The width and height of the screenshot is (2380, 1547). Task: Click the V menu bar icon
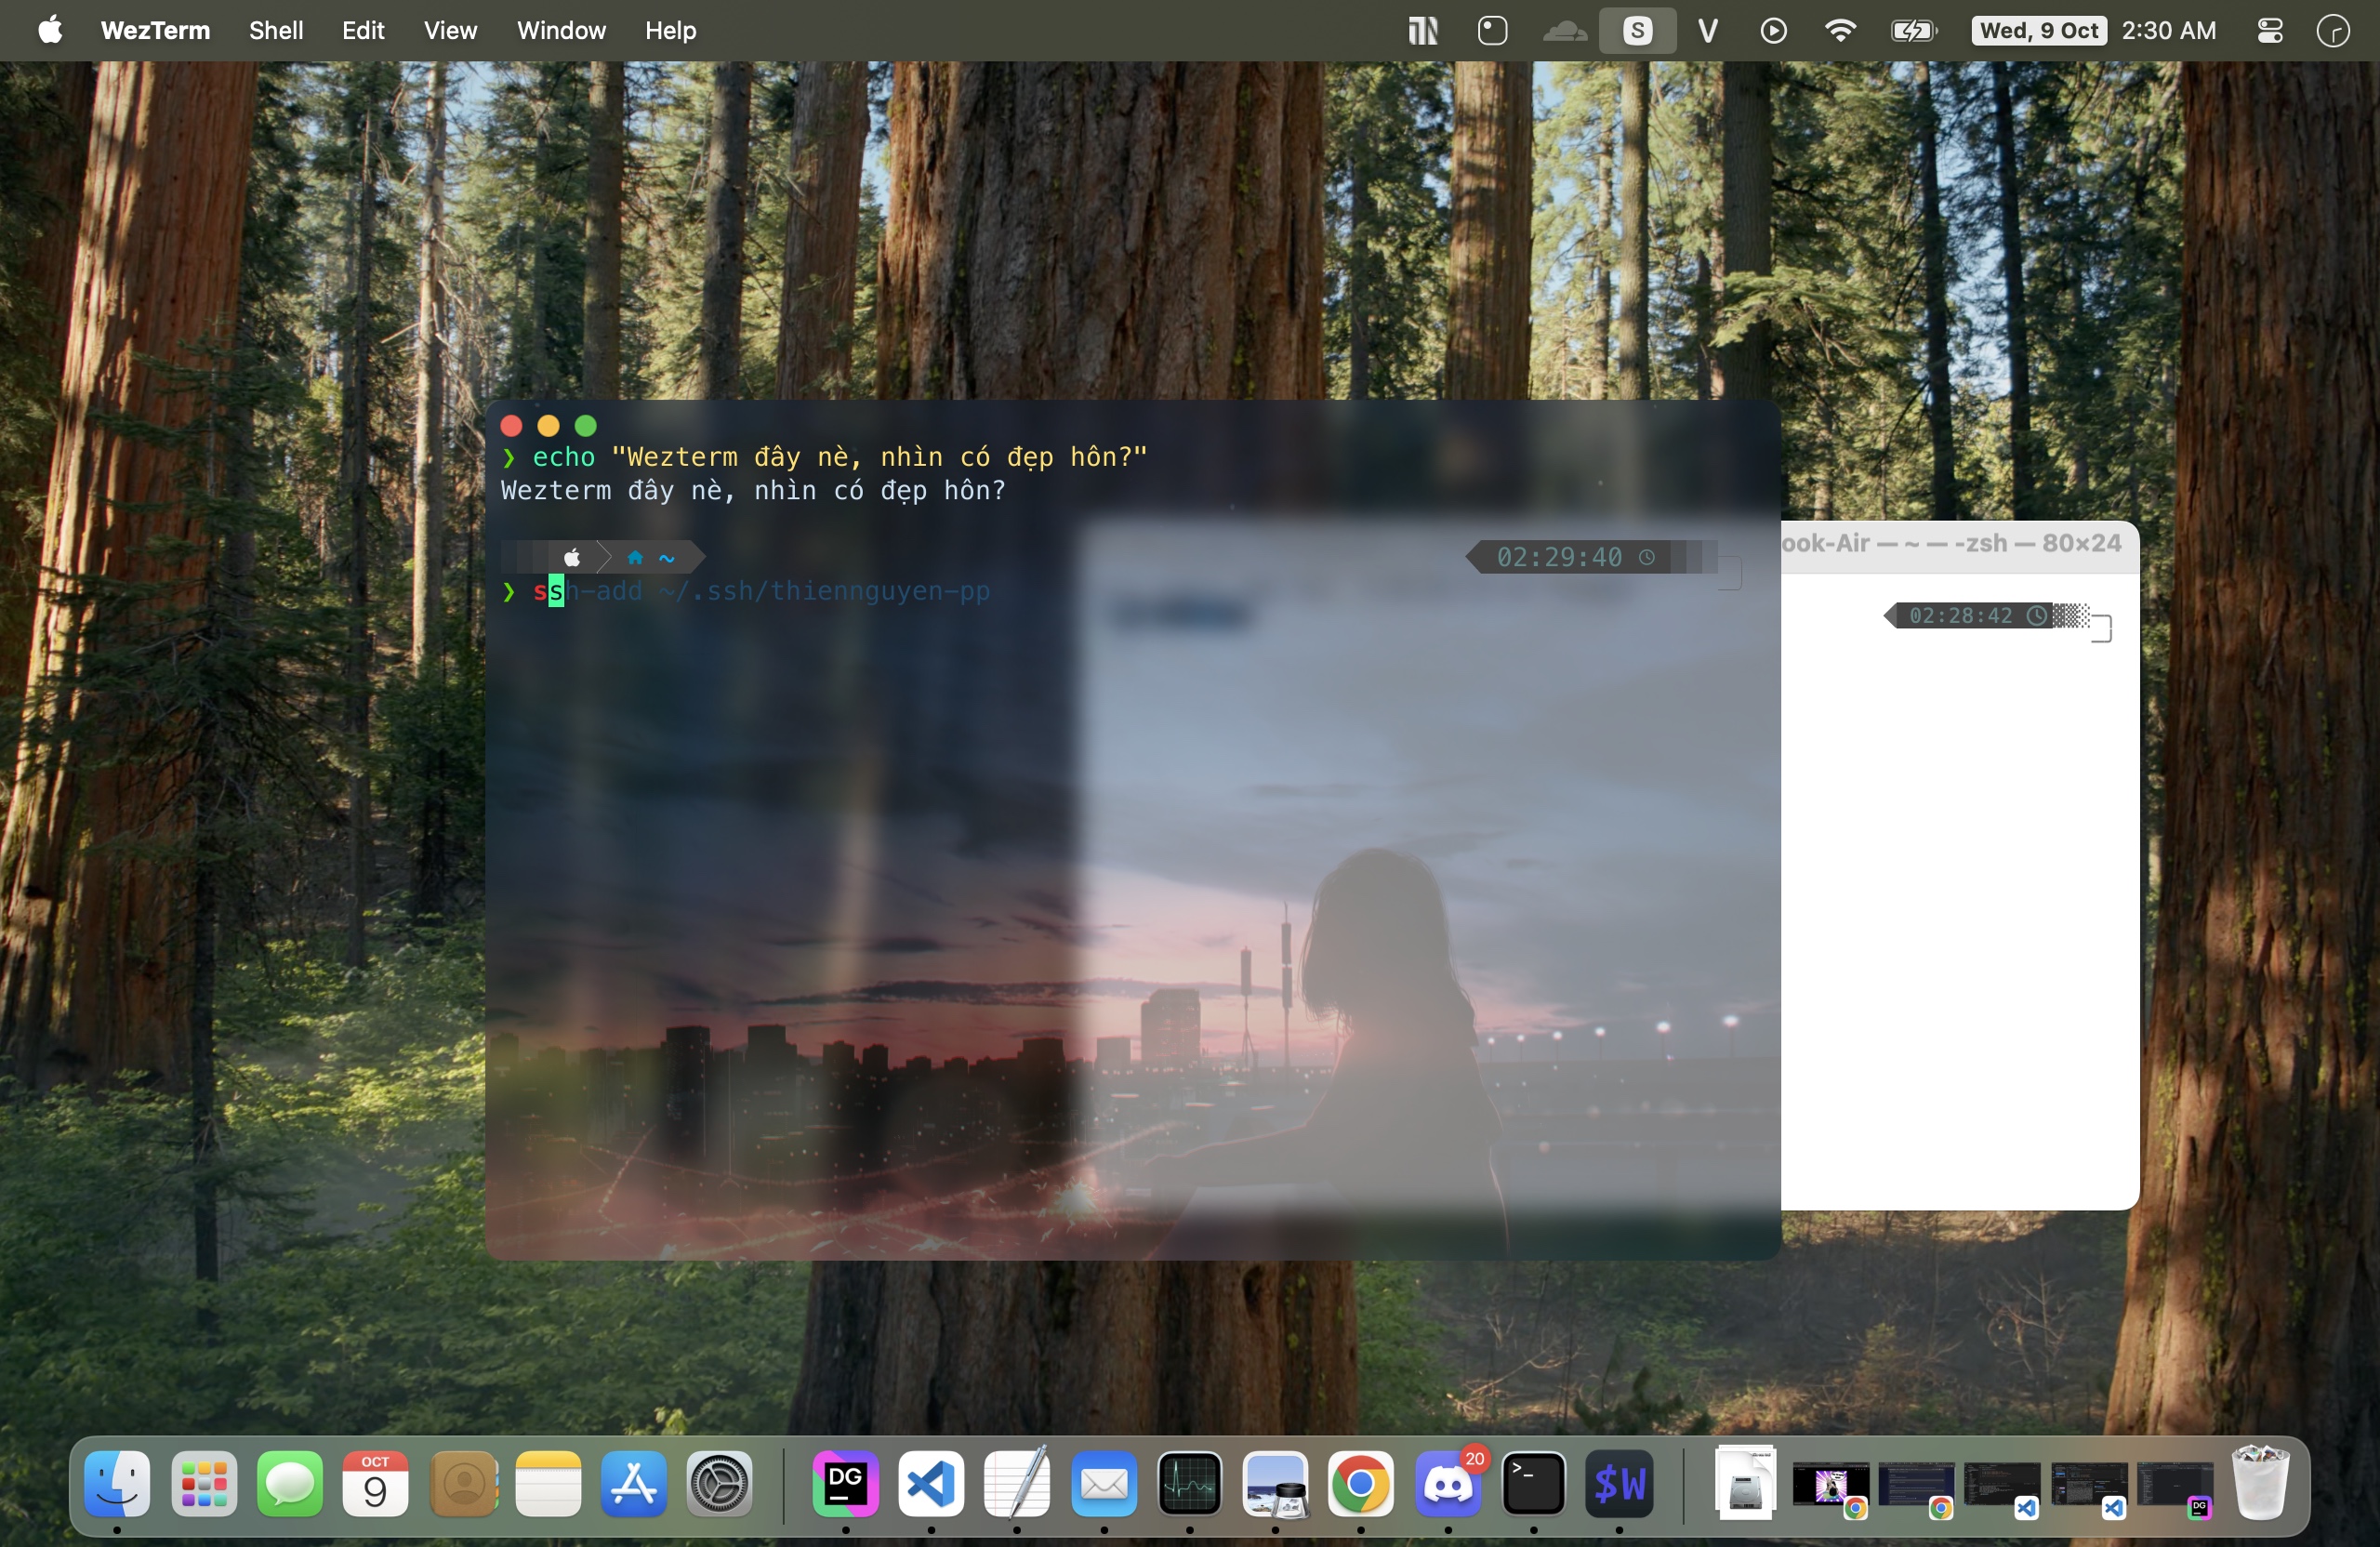1707,30
